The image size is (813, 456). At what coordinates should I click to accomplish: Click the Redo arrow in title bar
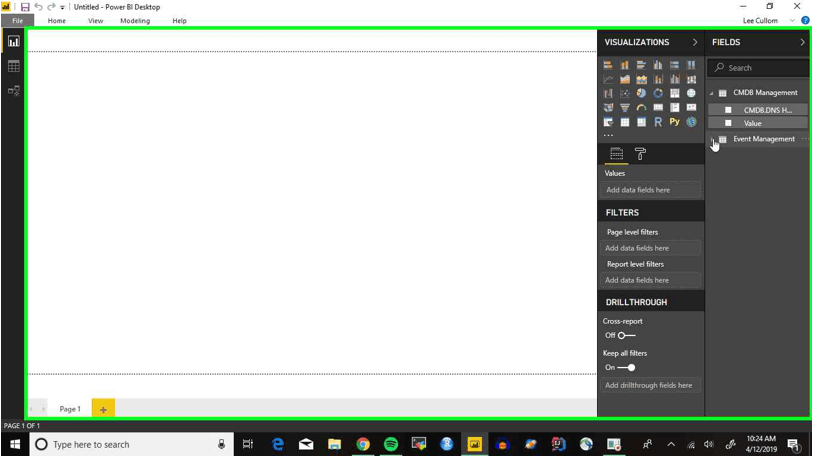(51, 7)
